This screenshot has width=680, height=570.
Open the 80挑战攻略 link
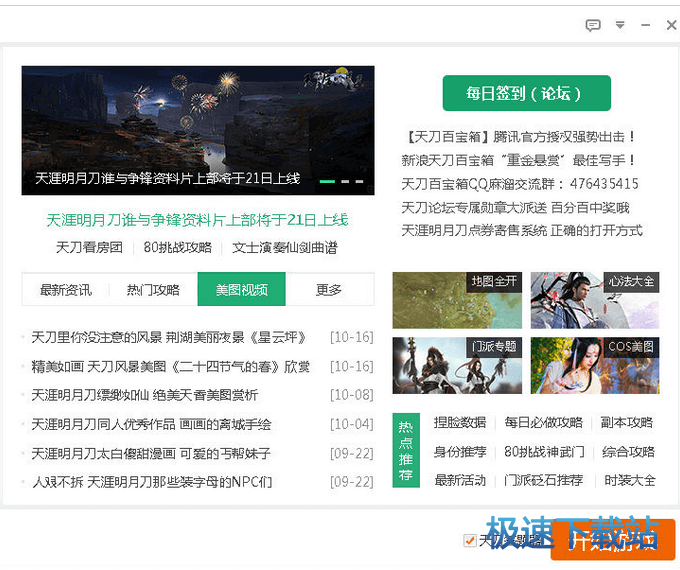click(x=177, y=247)
